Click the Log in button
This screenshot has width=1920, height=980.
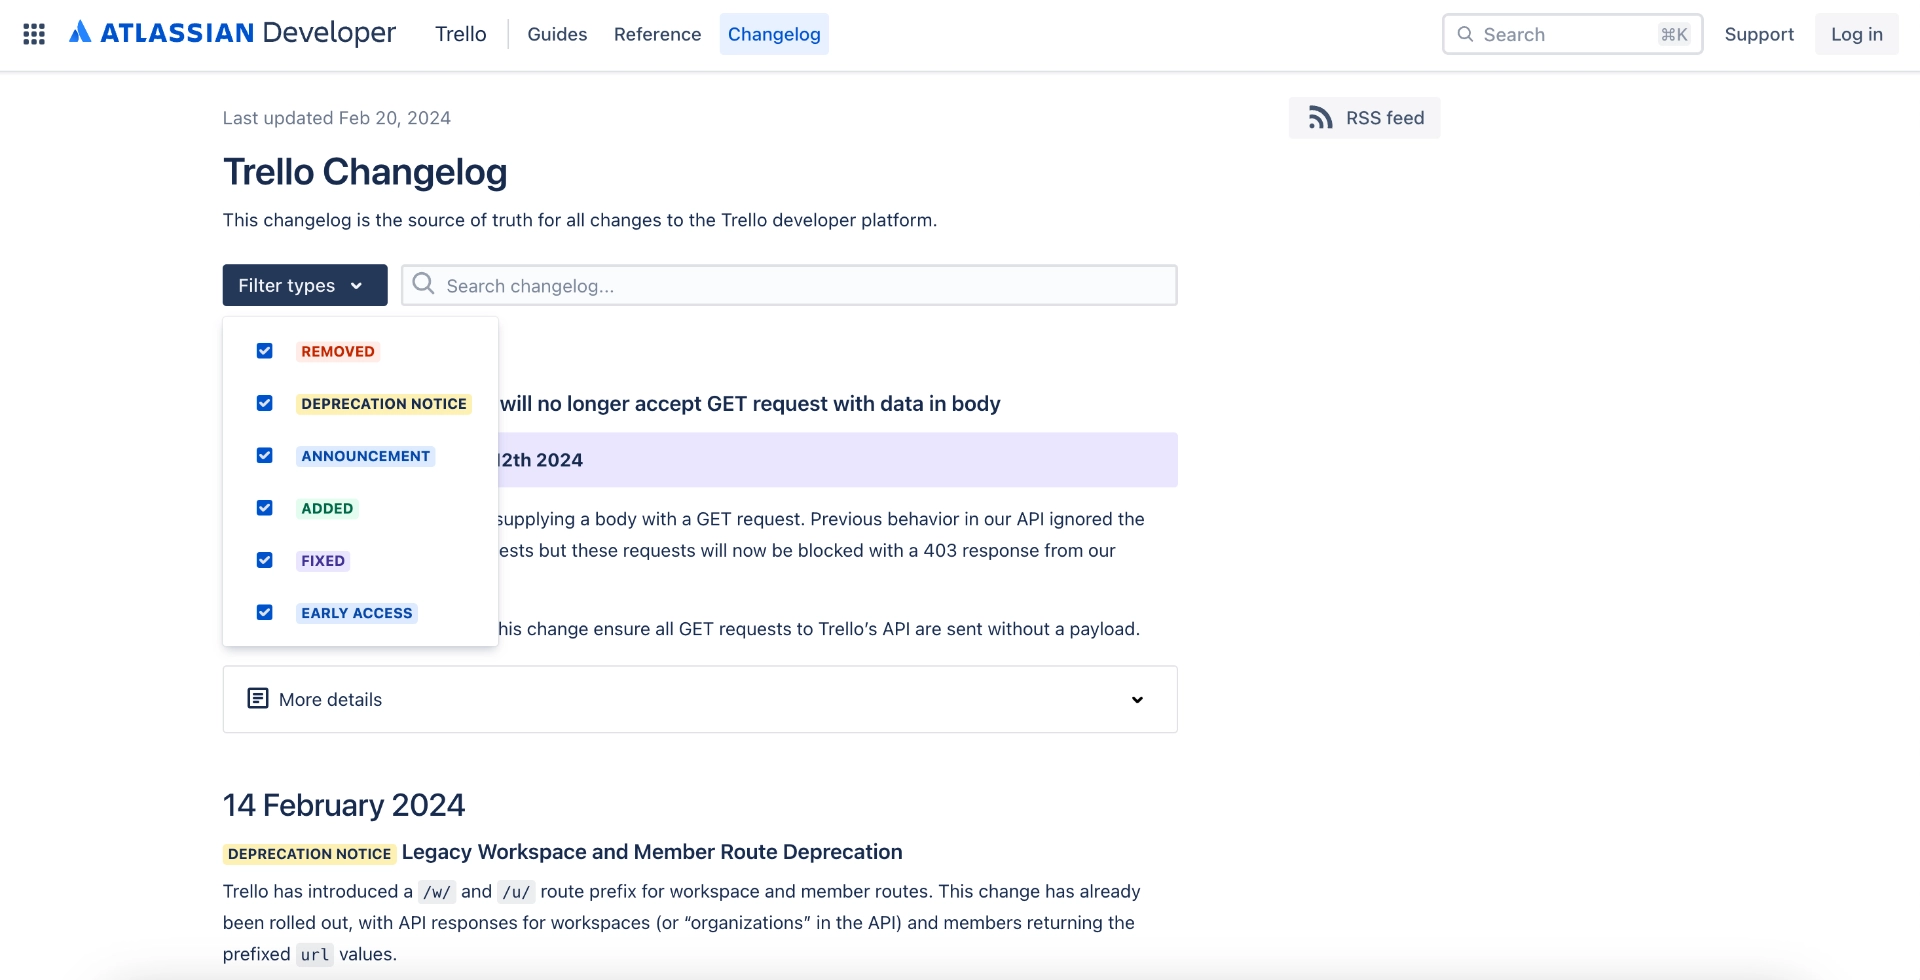click(1856, 33)
